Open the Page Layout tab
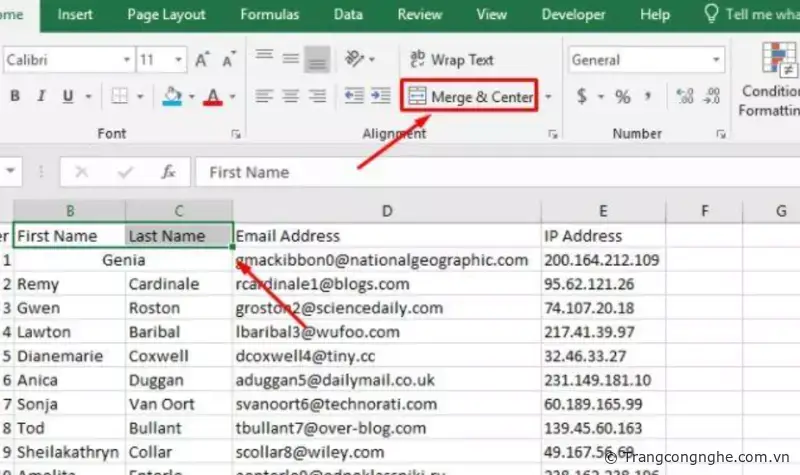 166,15
